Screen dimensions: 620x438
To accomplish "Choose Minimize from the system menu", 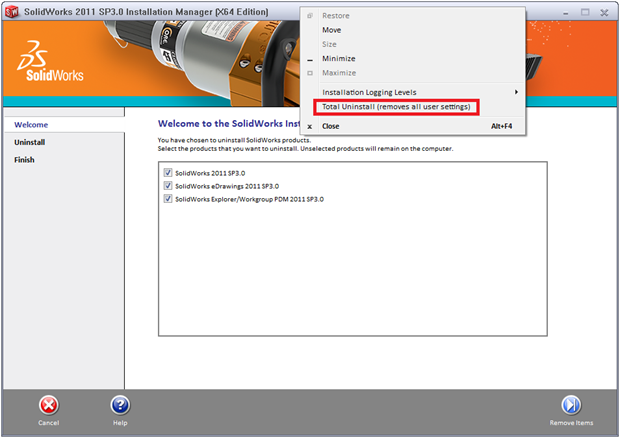I will (413, 59).
